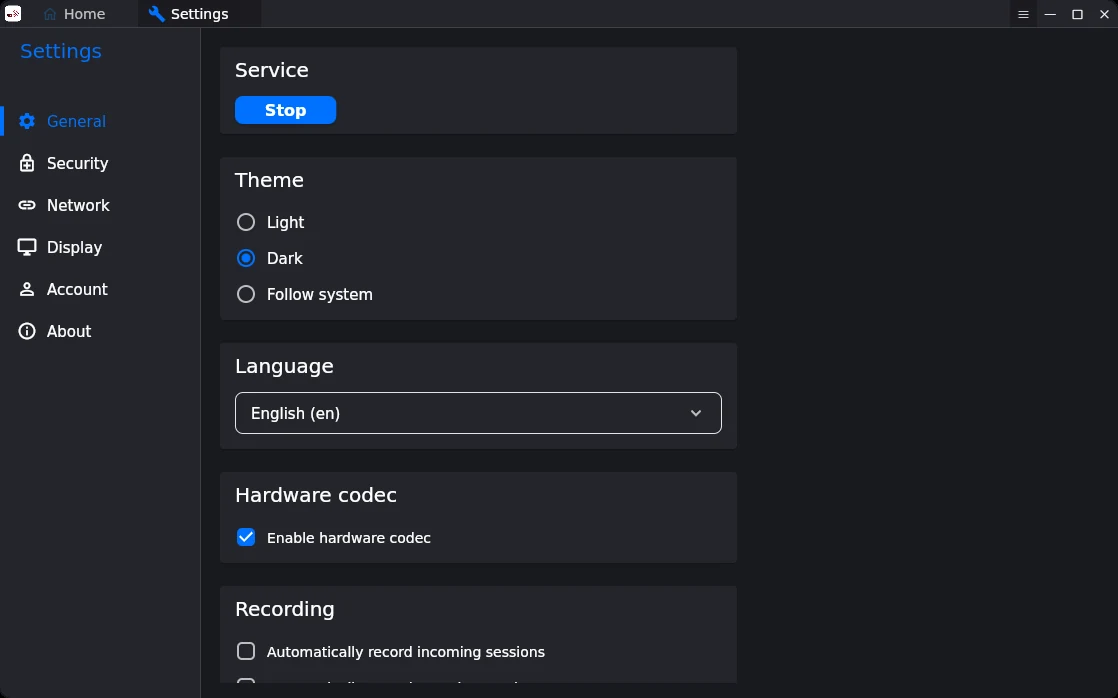The image size is (1118, 698).
Task: Uncheck Enable hardware codec checkbox
Action: pyautogui.click(x=246, y=538)
